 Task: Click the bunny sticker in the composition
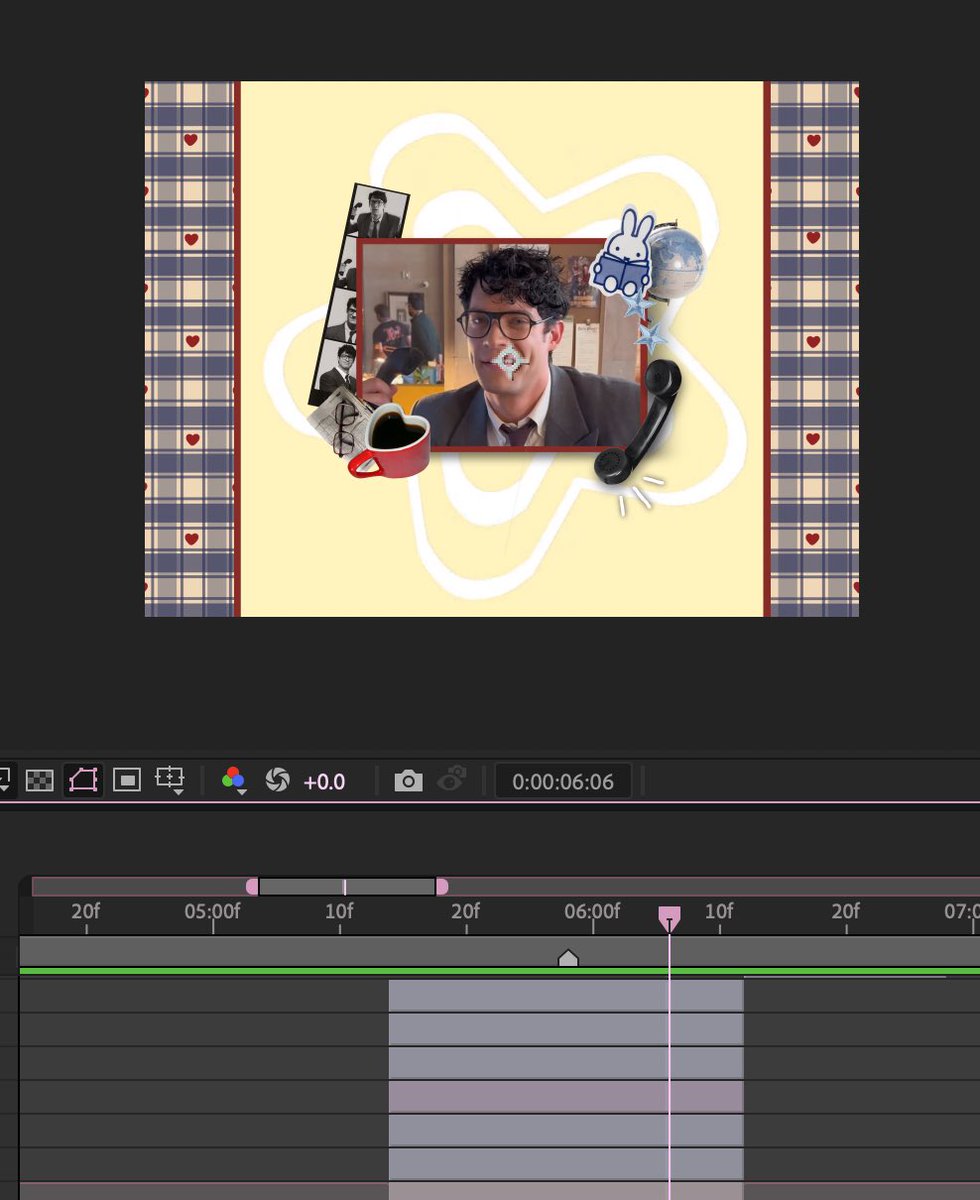pyautogui.click(x=623, y=251)
